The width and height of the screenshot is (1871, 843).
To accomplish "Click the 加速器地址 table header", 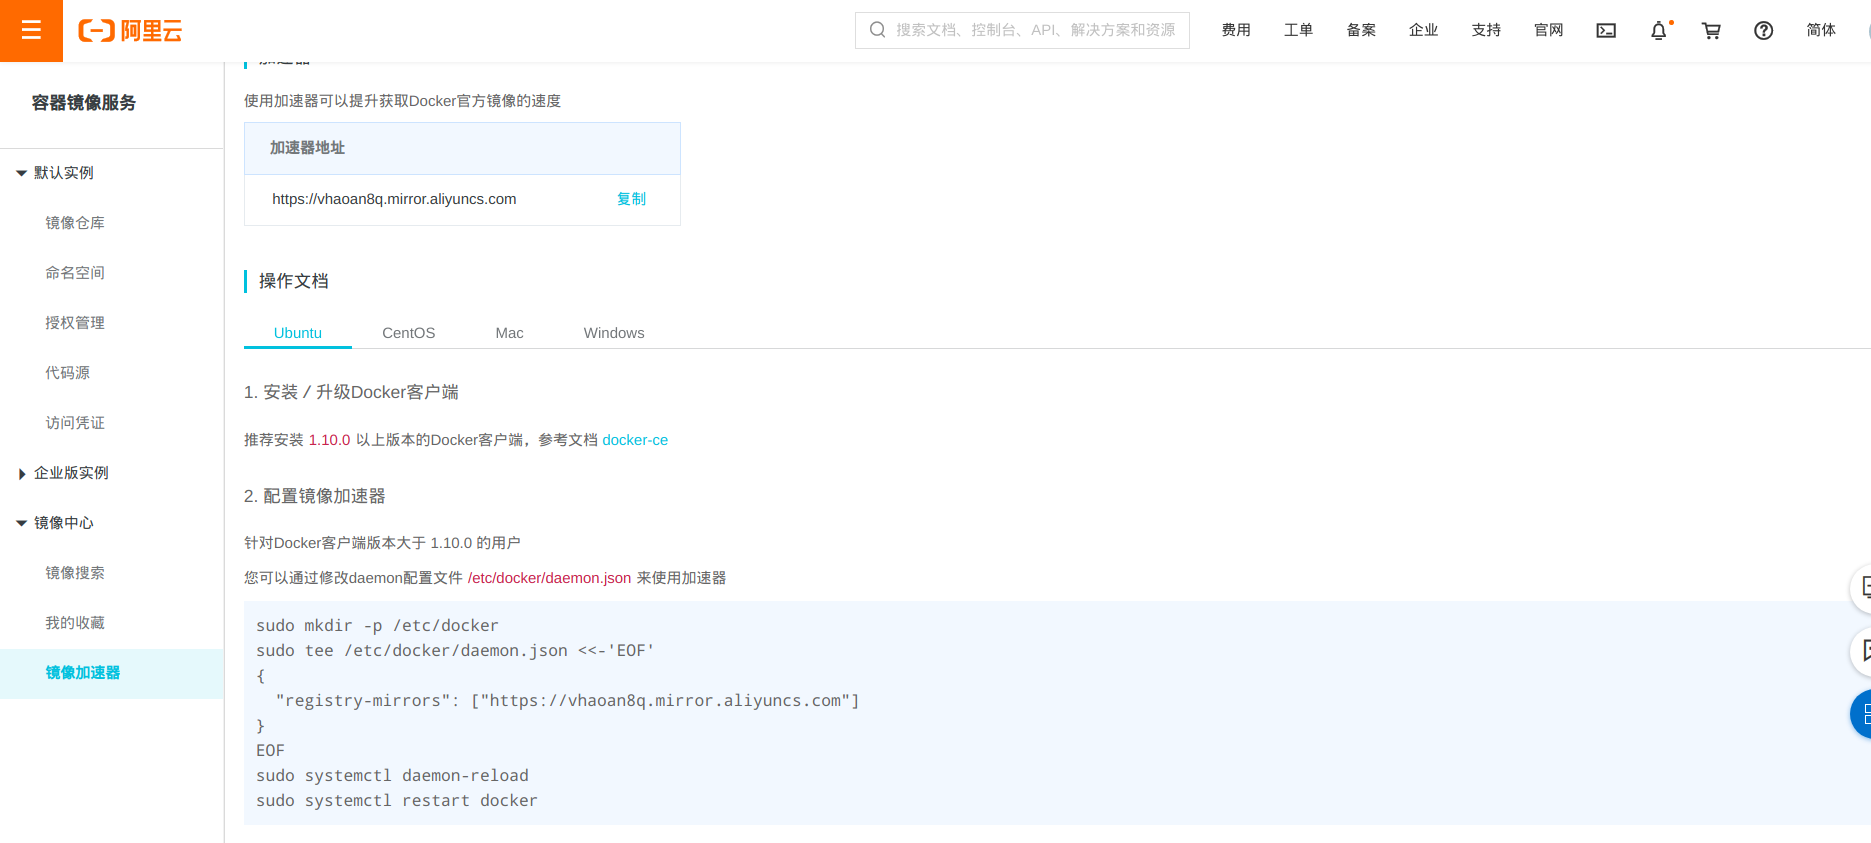I will coord(462,148).
